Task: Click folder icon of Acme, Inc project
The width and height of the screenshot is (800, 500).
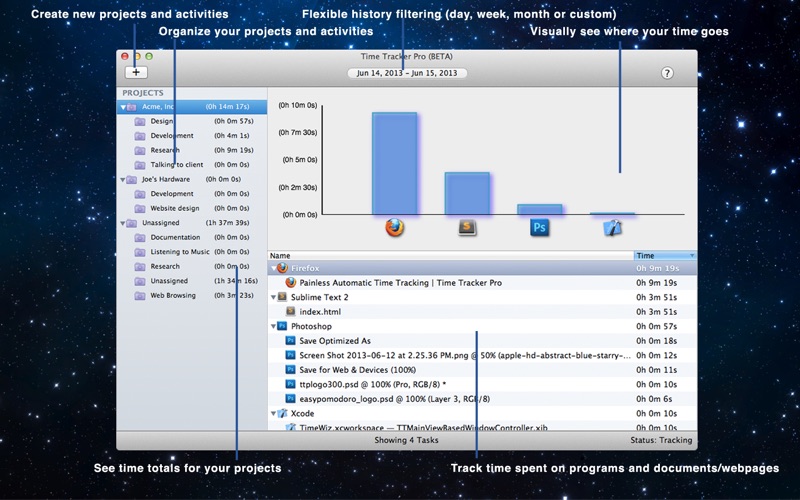Action: pyautogui.click(x=132, y=107)
